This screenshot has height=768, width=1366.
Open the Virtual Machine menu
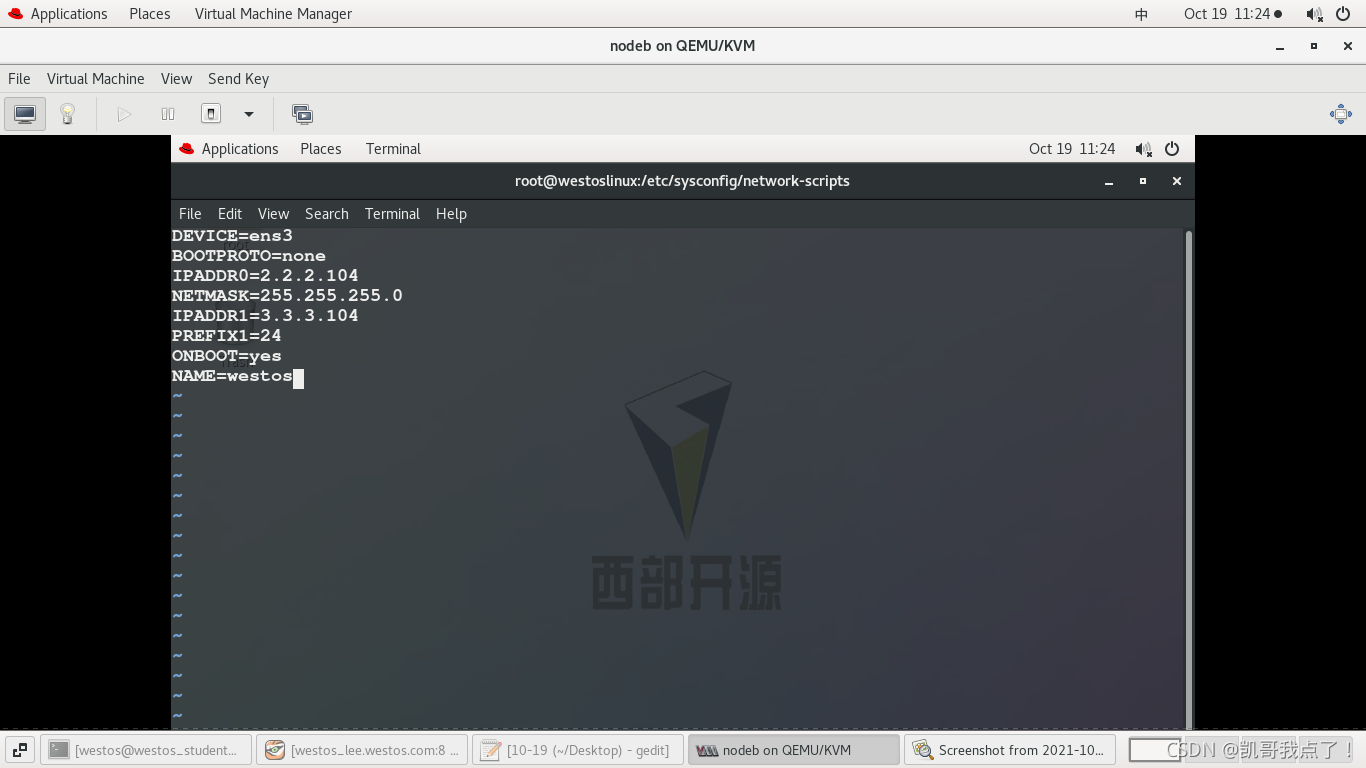pyautogui.click(x=95, y=79)
